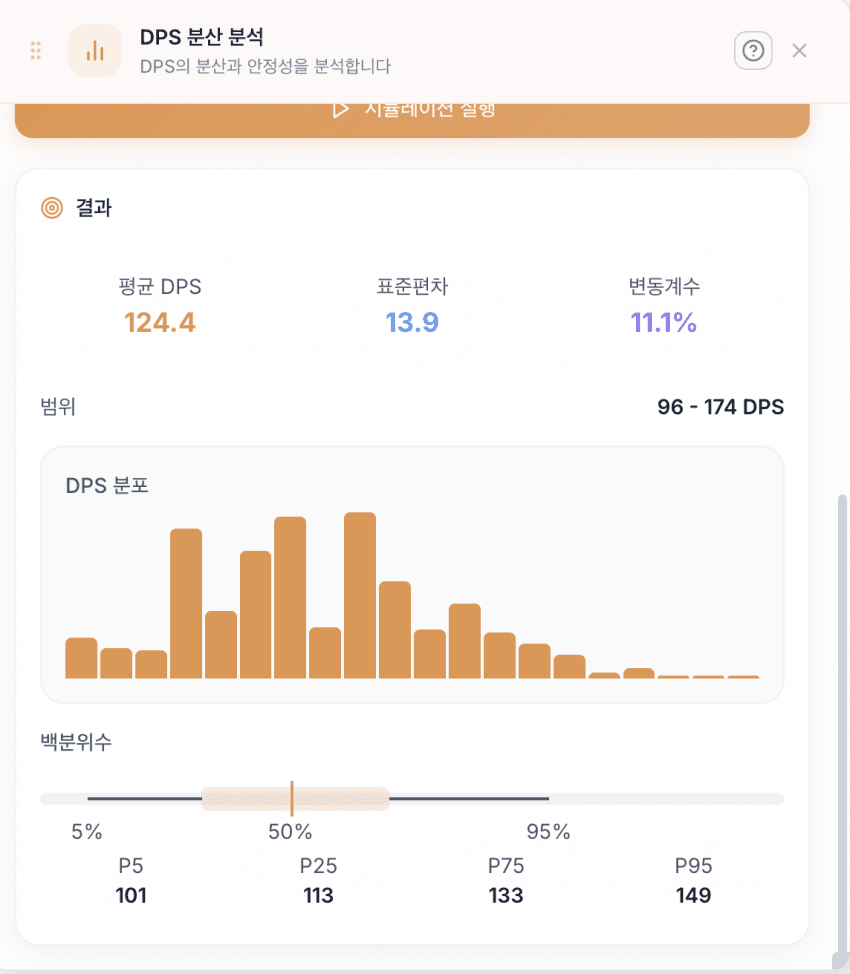Click the rightmost bar in DPS 분포 histogram
Screen dimensions: 850x974
click(743, 677)
